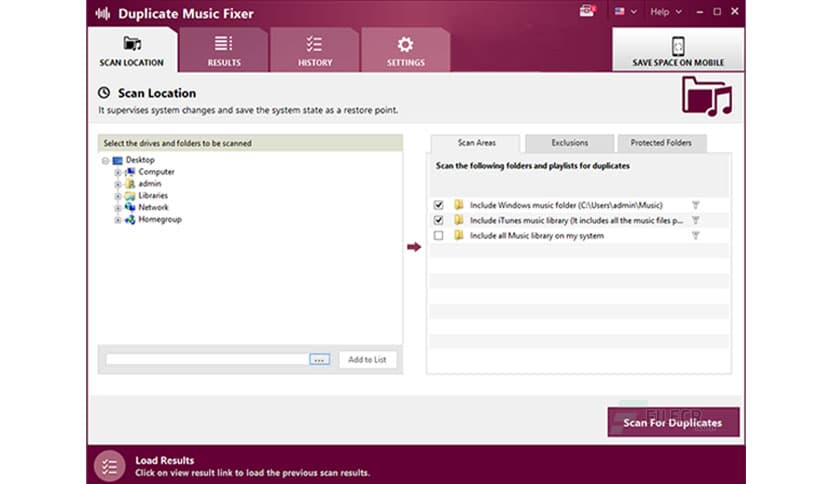Click the folder path input field
The width and height of the screenshot is (836, 484).
tap(207, 359)
